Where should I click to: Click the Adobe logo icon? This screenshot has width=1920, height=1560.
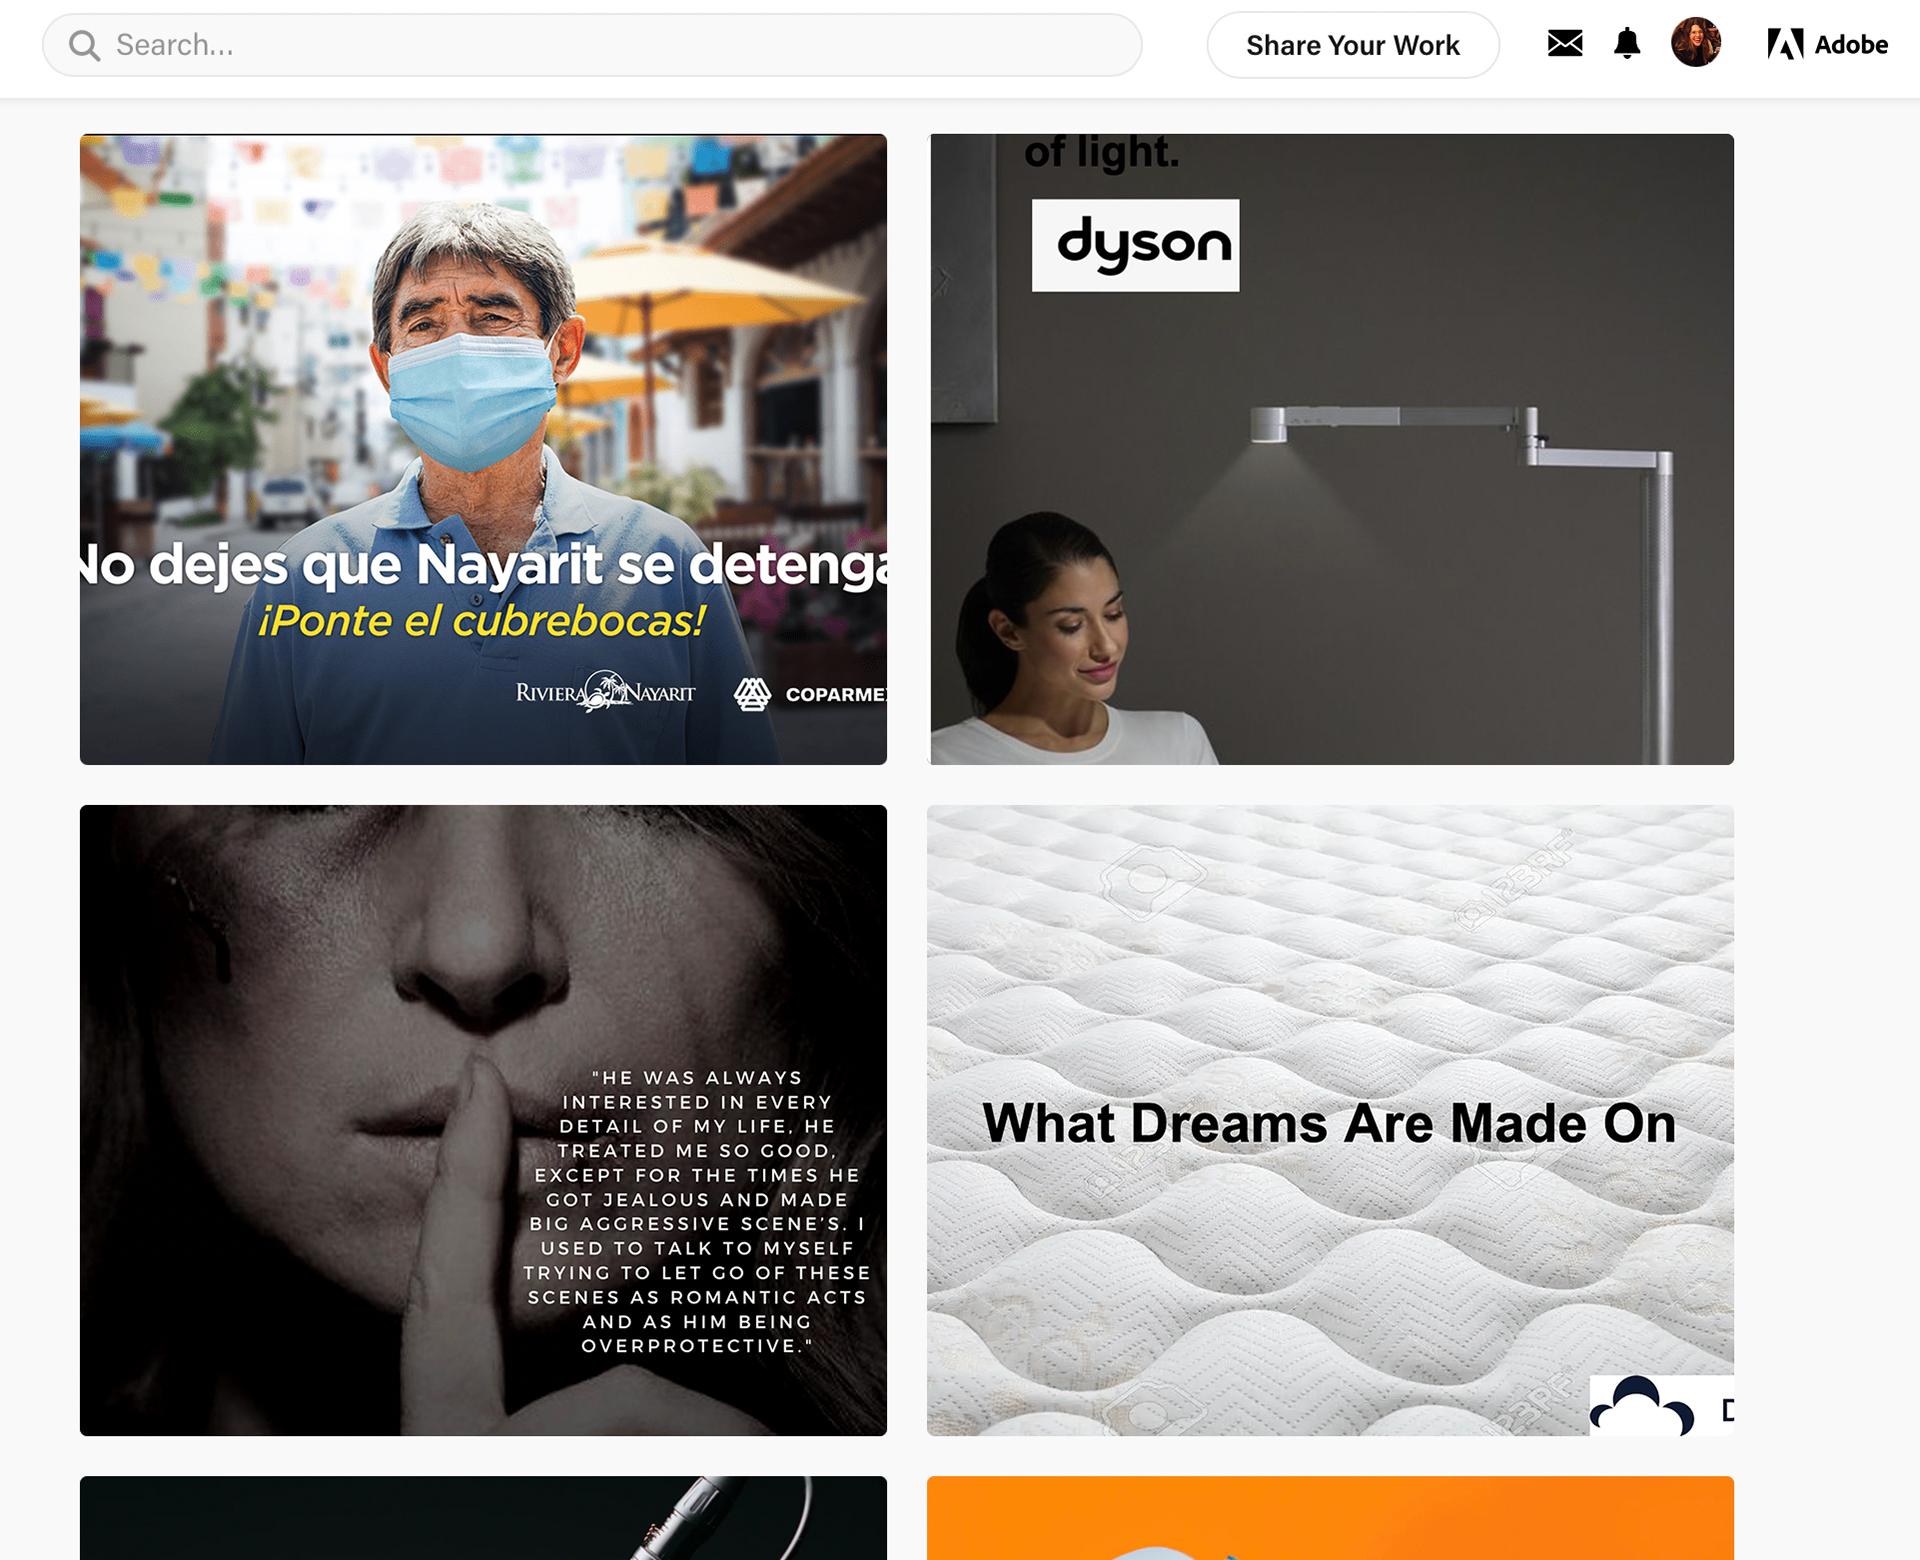click(1785, 44)
